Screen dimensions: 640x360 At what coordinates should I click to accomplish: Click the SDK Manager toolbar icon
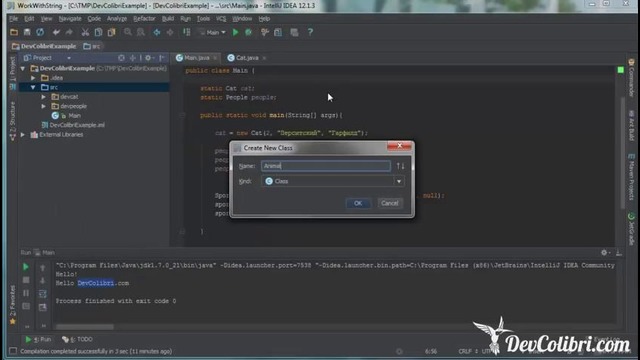pyautogui.click(x=294, y=32)
